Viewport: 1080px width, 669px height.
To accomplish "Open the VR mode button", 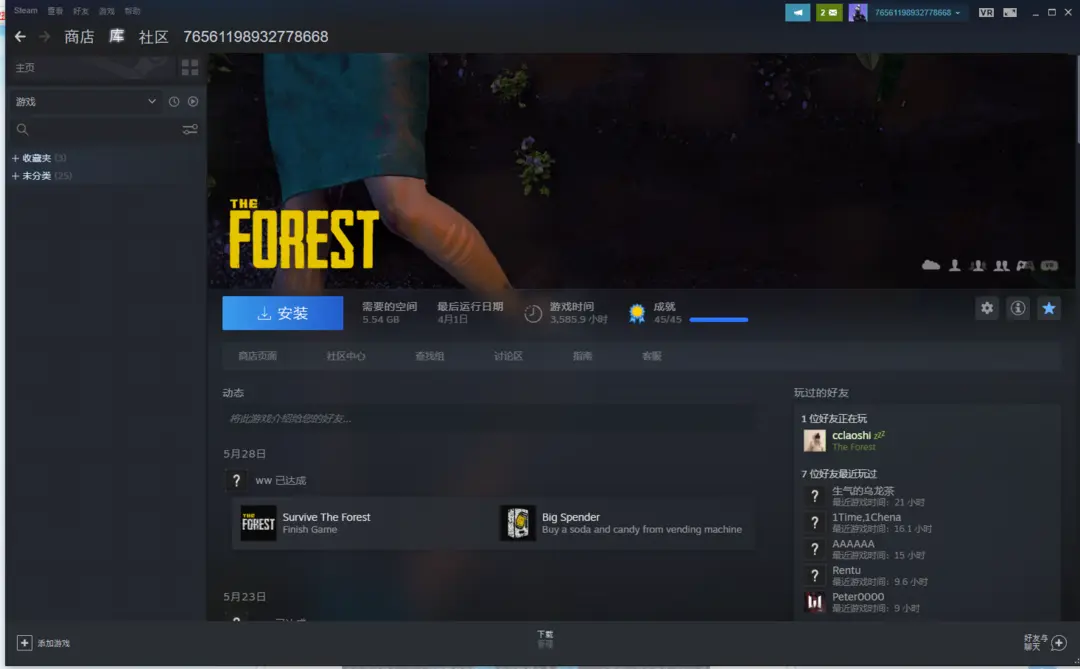I will [x=986, y=12].
